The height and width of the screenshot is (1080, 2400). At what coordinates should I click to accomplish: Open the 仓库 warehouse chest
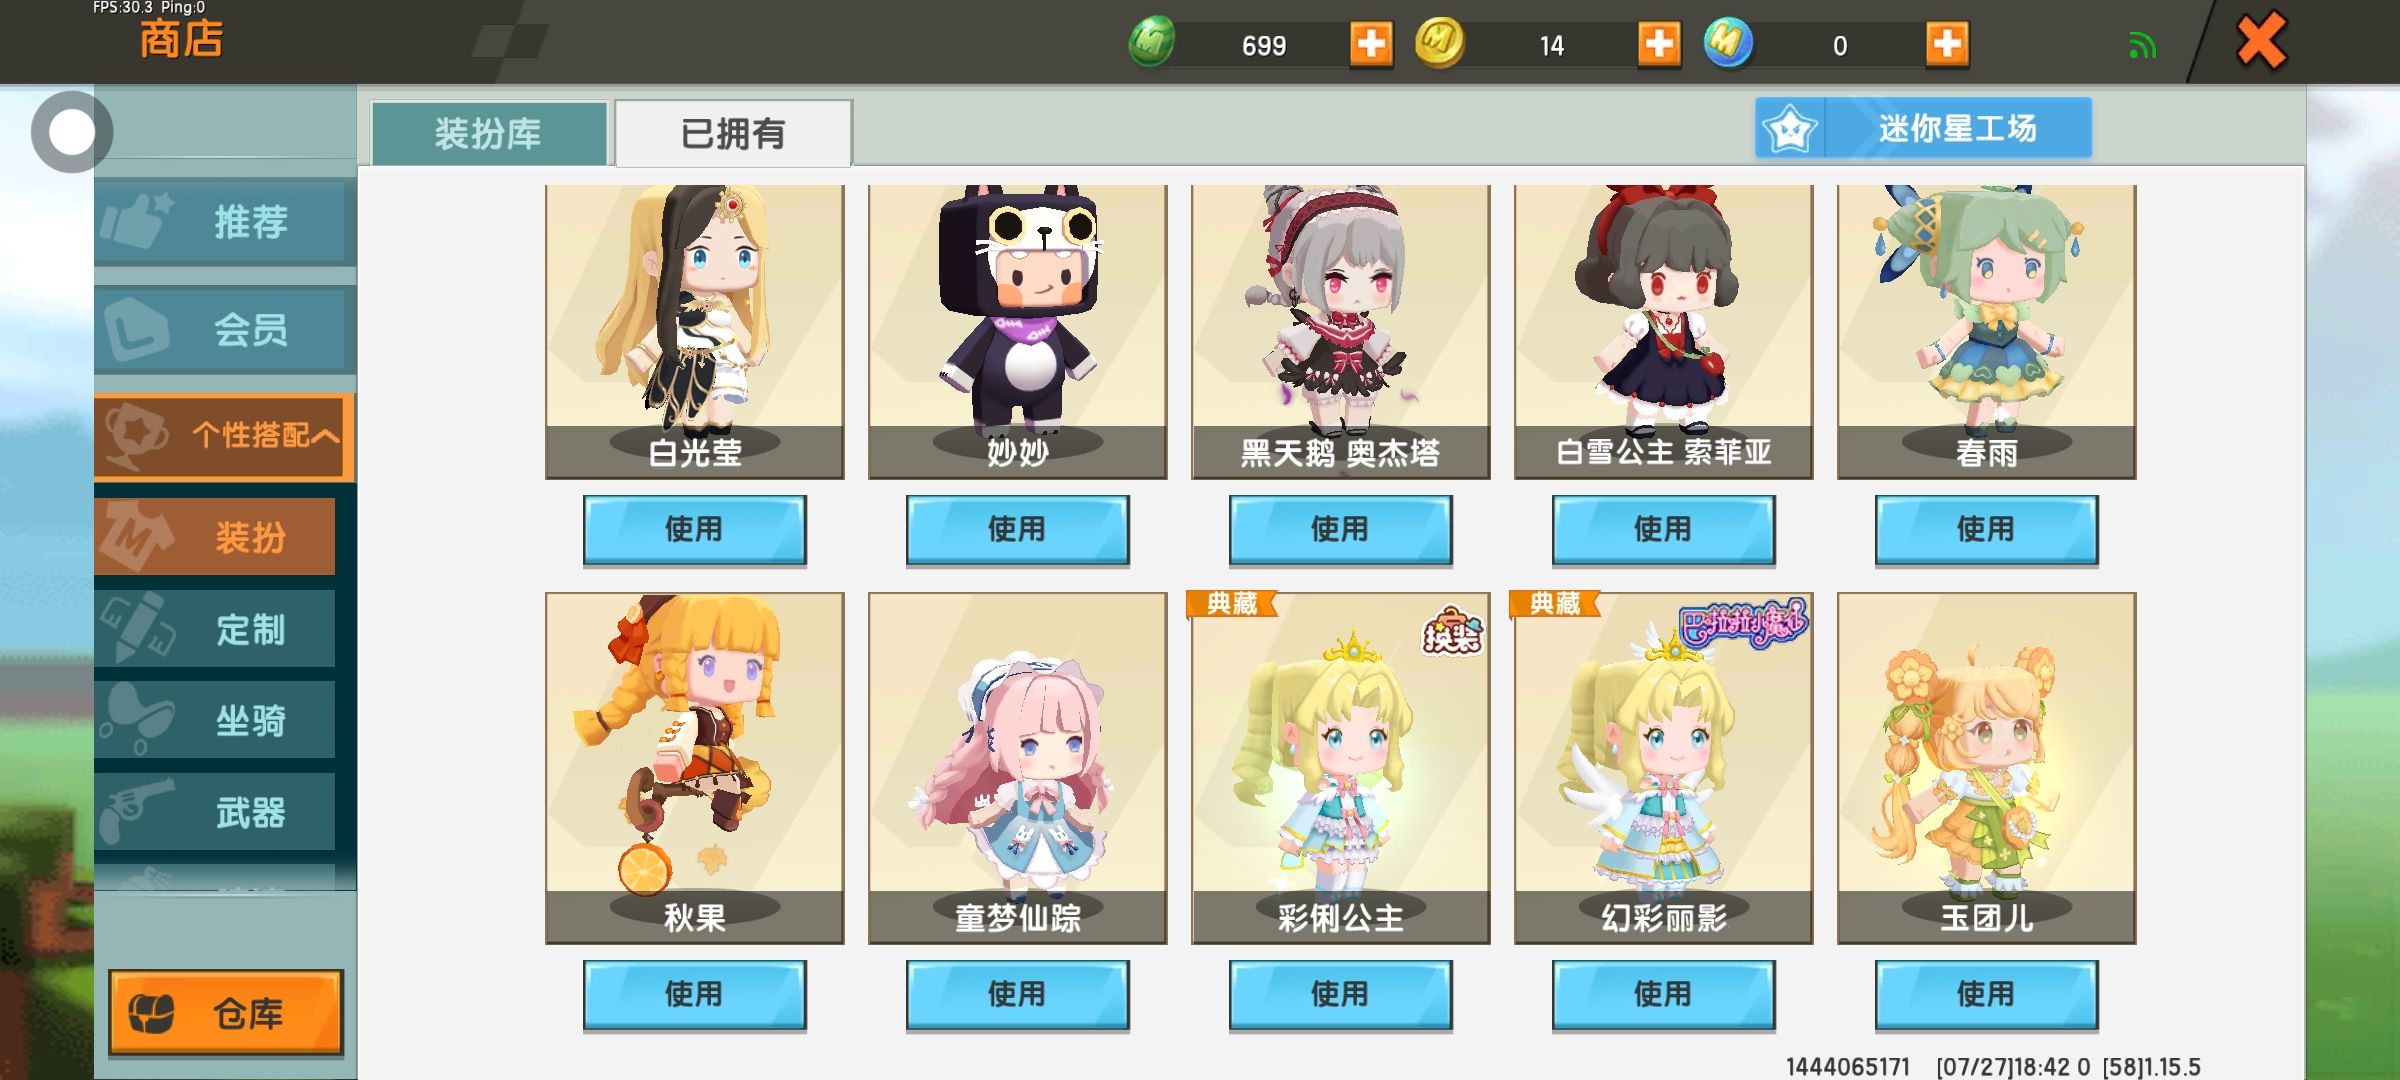coord(225,1012)
